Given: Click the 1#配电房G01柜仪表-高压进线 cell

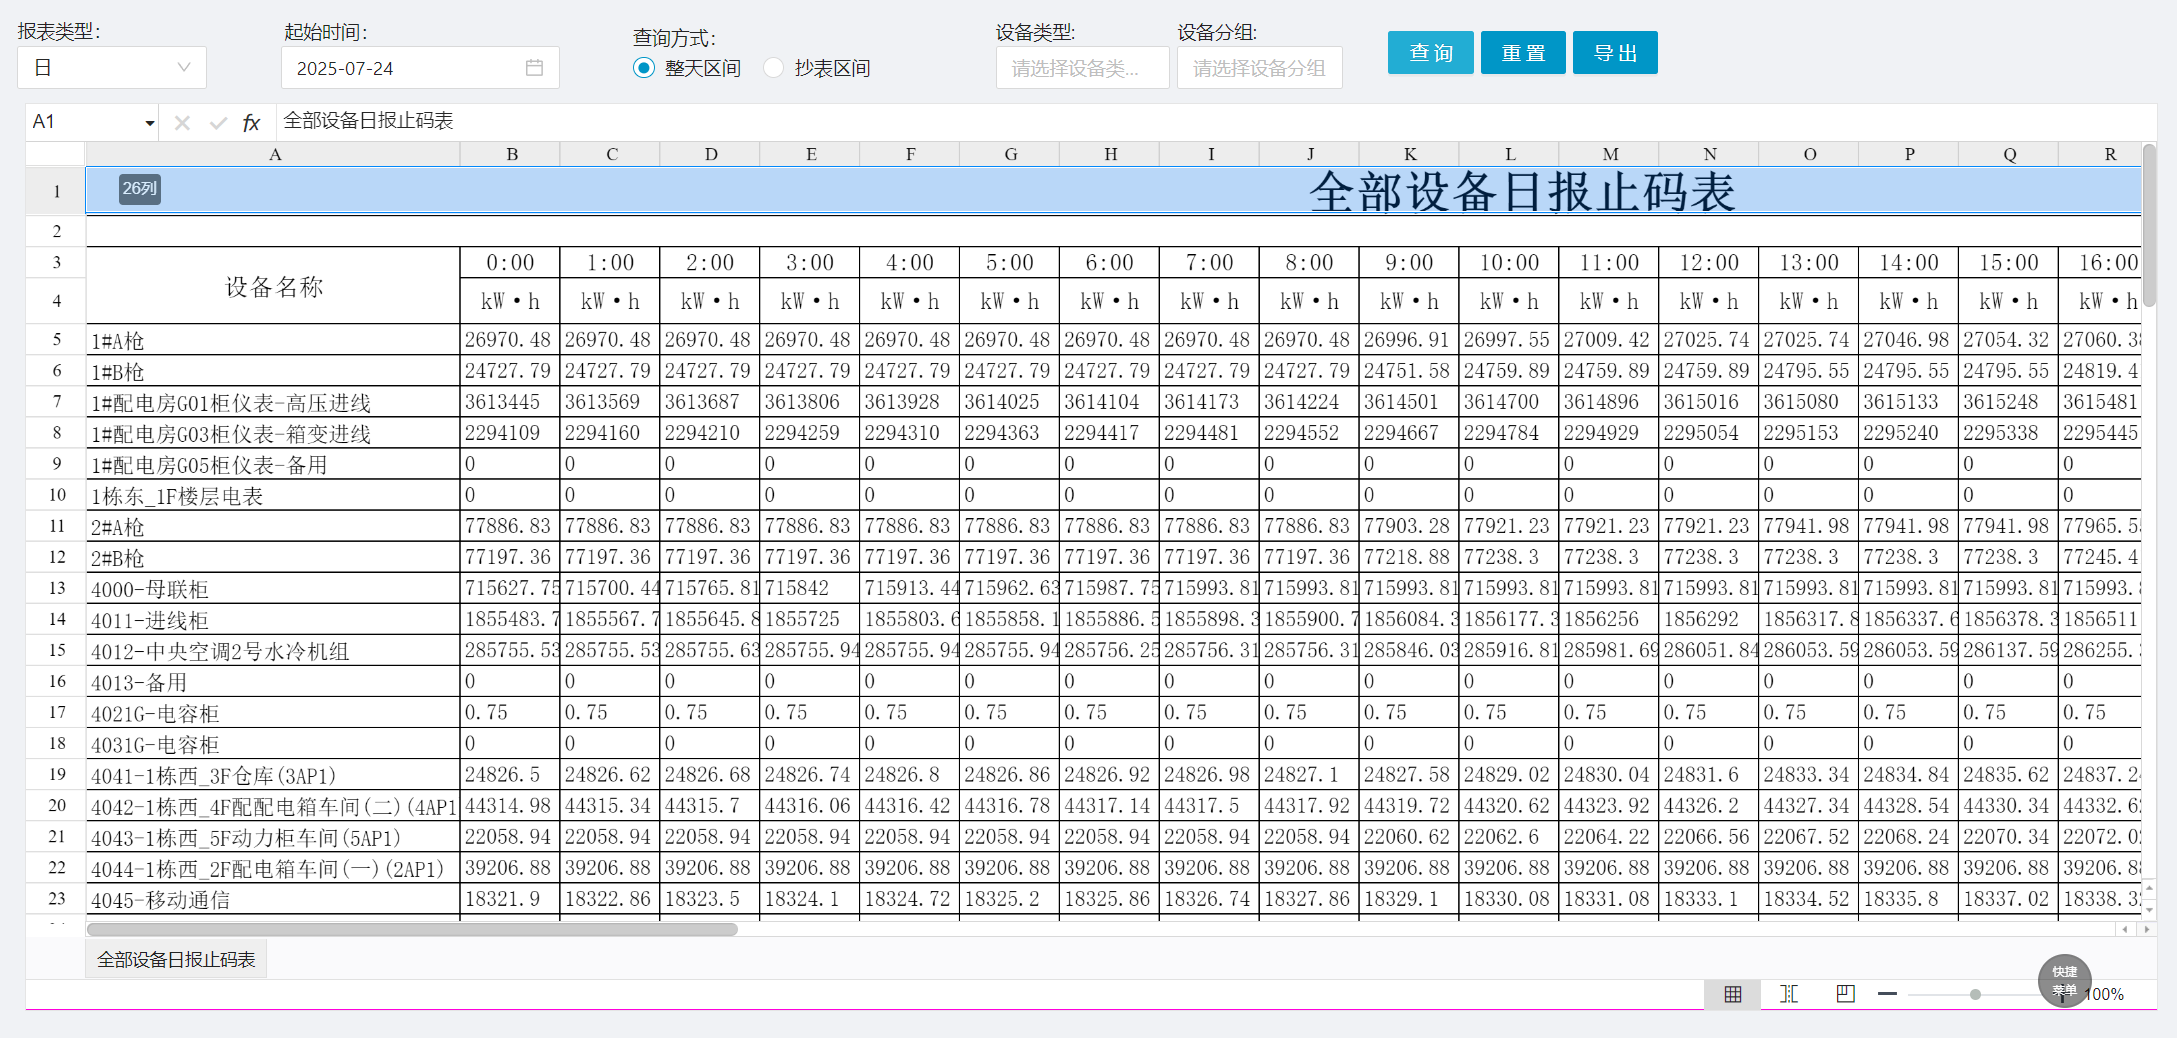Looking at the screenshot, I should [x=273, y=402].
